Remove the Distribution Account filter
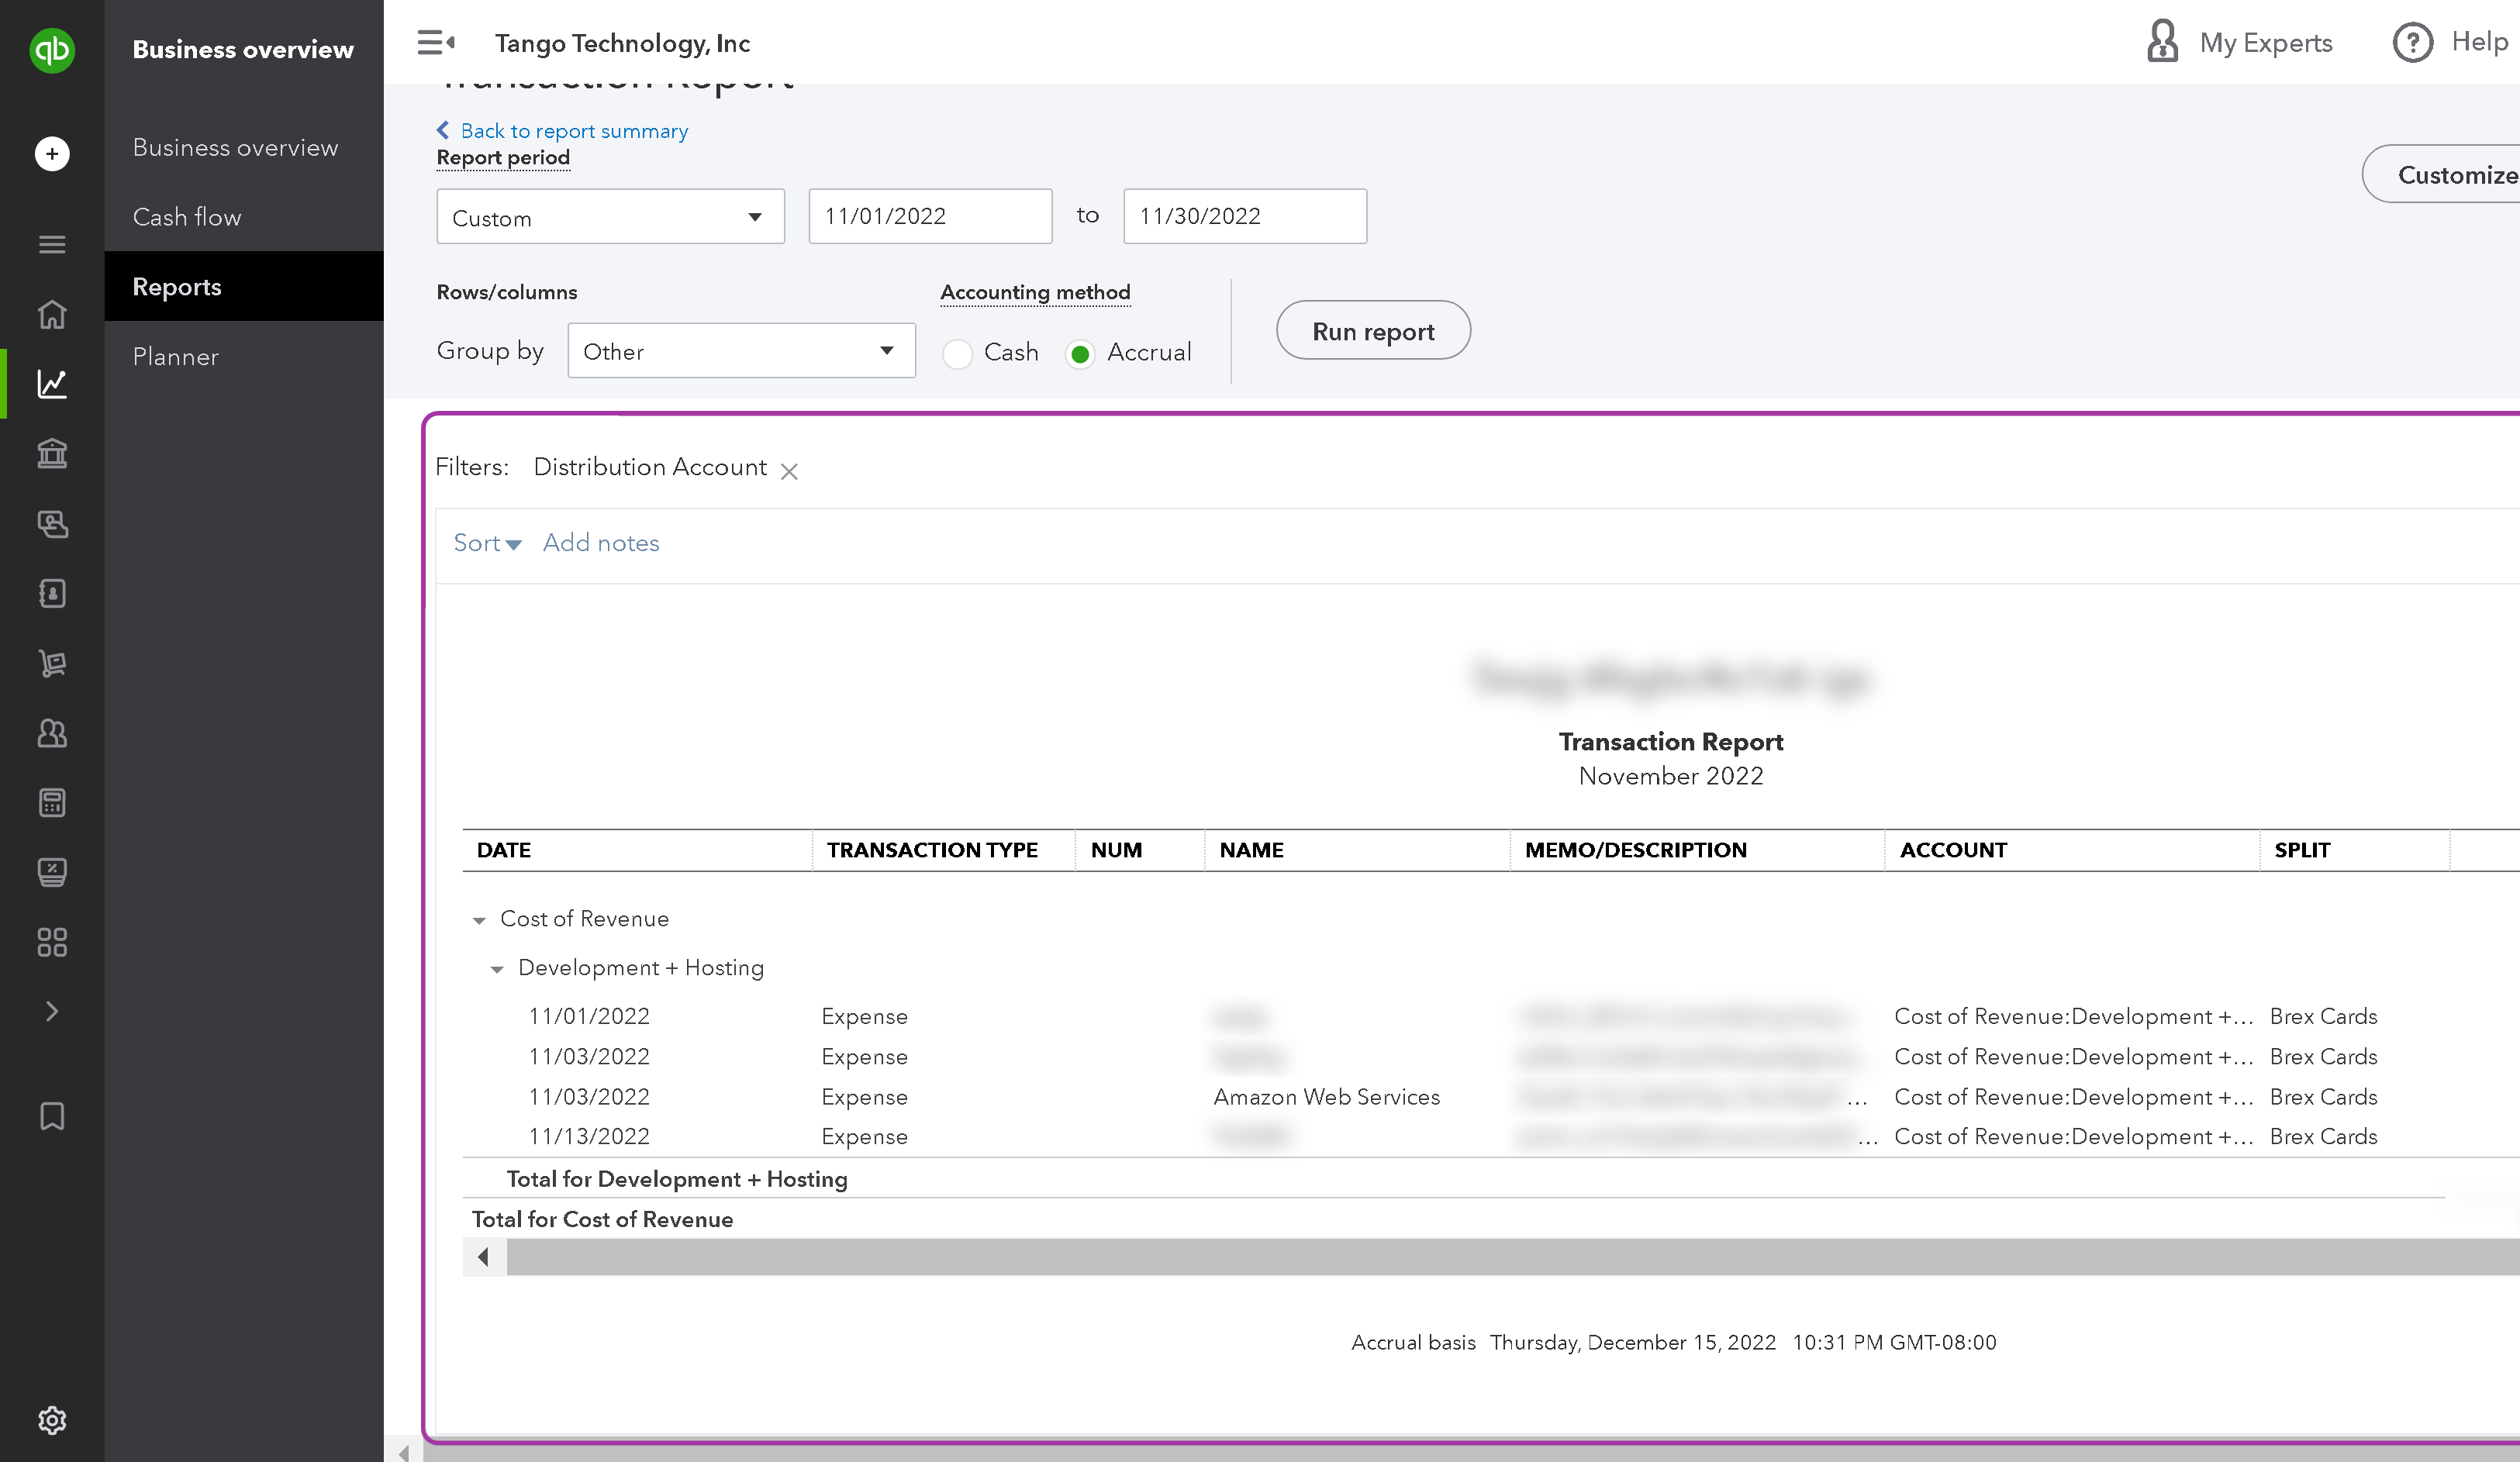 coord(789,471)
